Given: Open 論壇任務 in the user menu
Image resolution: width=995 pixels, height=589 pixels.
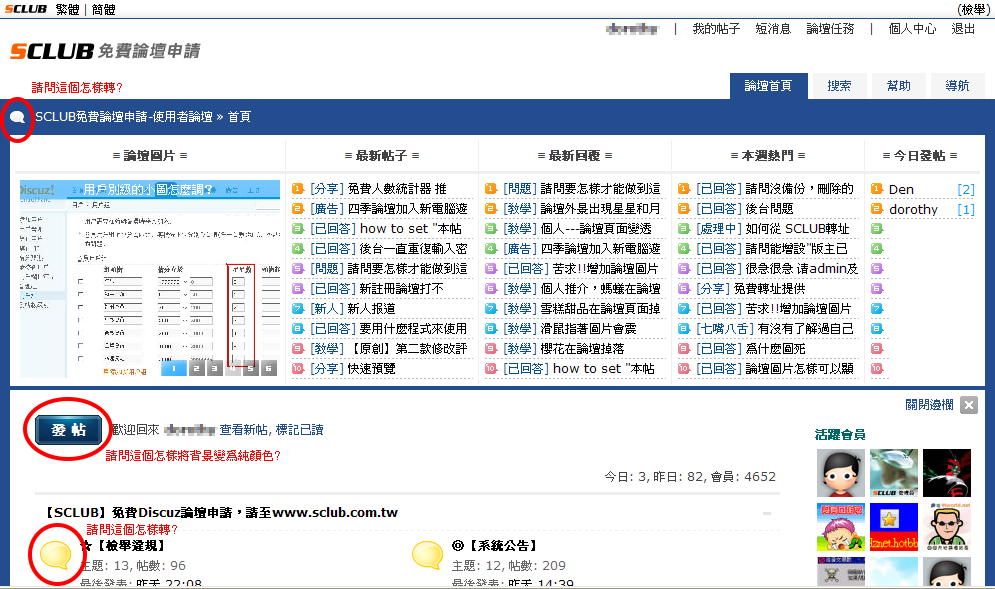Looking at the screenshot, I should (x=831, y=29).
